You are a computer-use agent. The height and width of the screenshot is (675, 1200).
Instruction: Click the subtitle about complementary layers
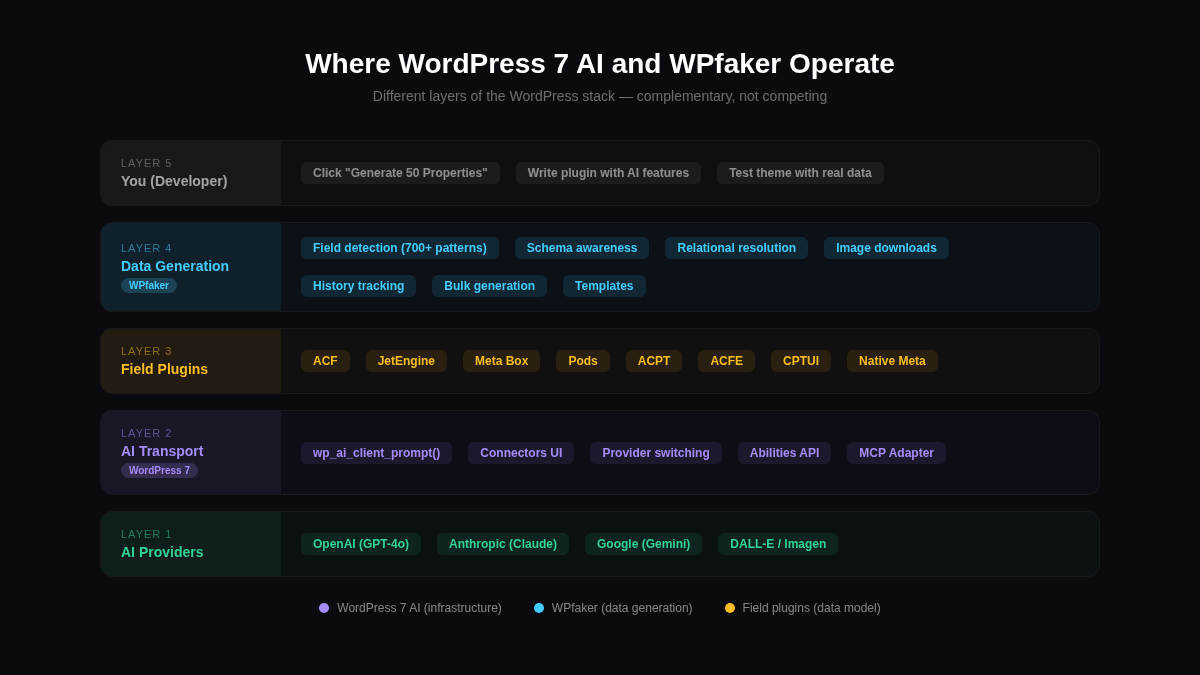[600, 96]
